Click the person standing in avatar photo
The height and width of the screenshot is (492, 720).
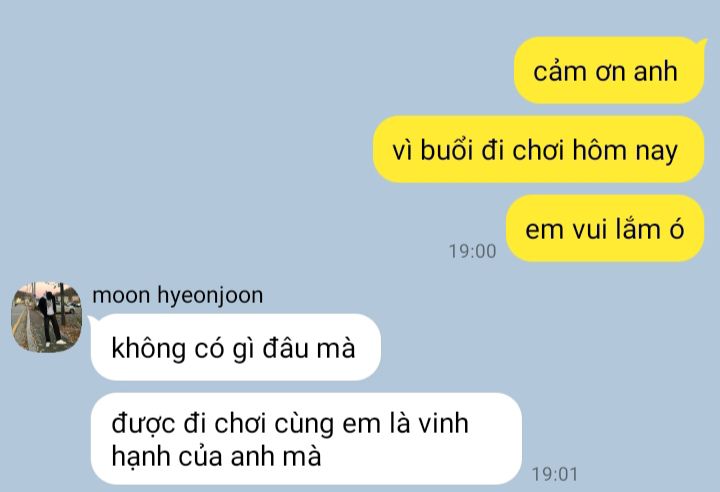pyautogui.click(x=50, y=319)
